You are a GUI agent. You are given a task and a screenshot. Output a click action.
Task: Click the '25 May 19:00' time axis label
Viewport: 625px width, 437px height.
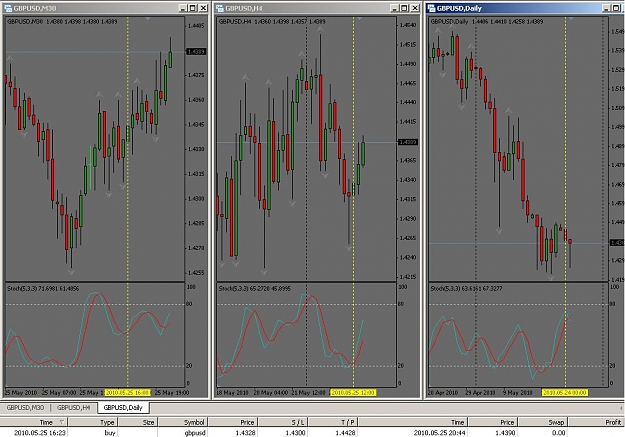coord(172,393)
